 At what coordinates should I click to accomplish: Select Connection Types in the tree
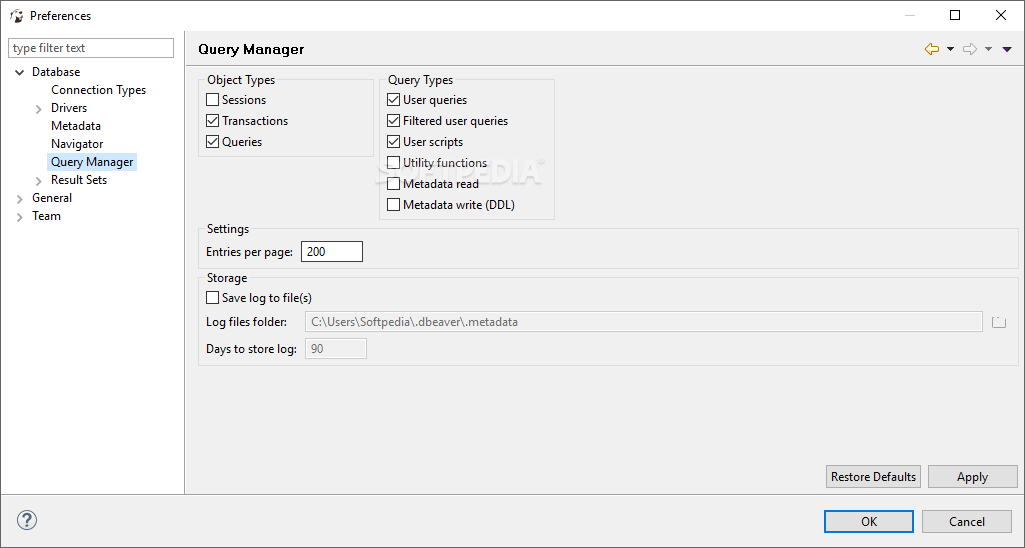(x=99, y=90)
